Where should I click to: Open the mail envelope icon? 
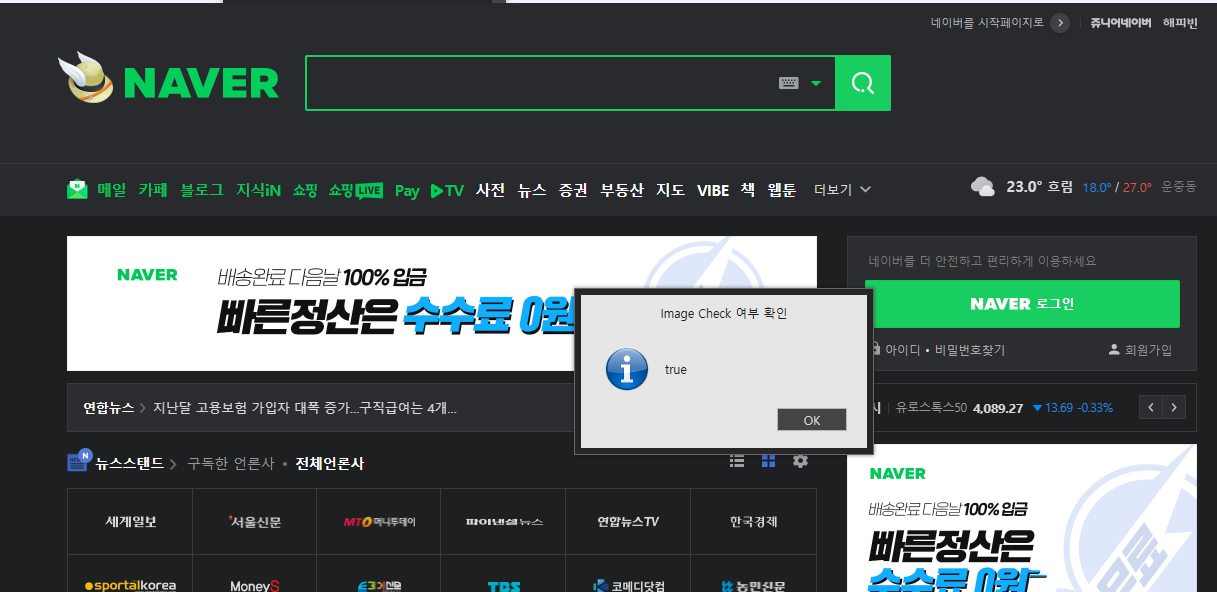point(78,189)
